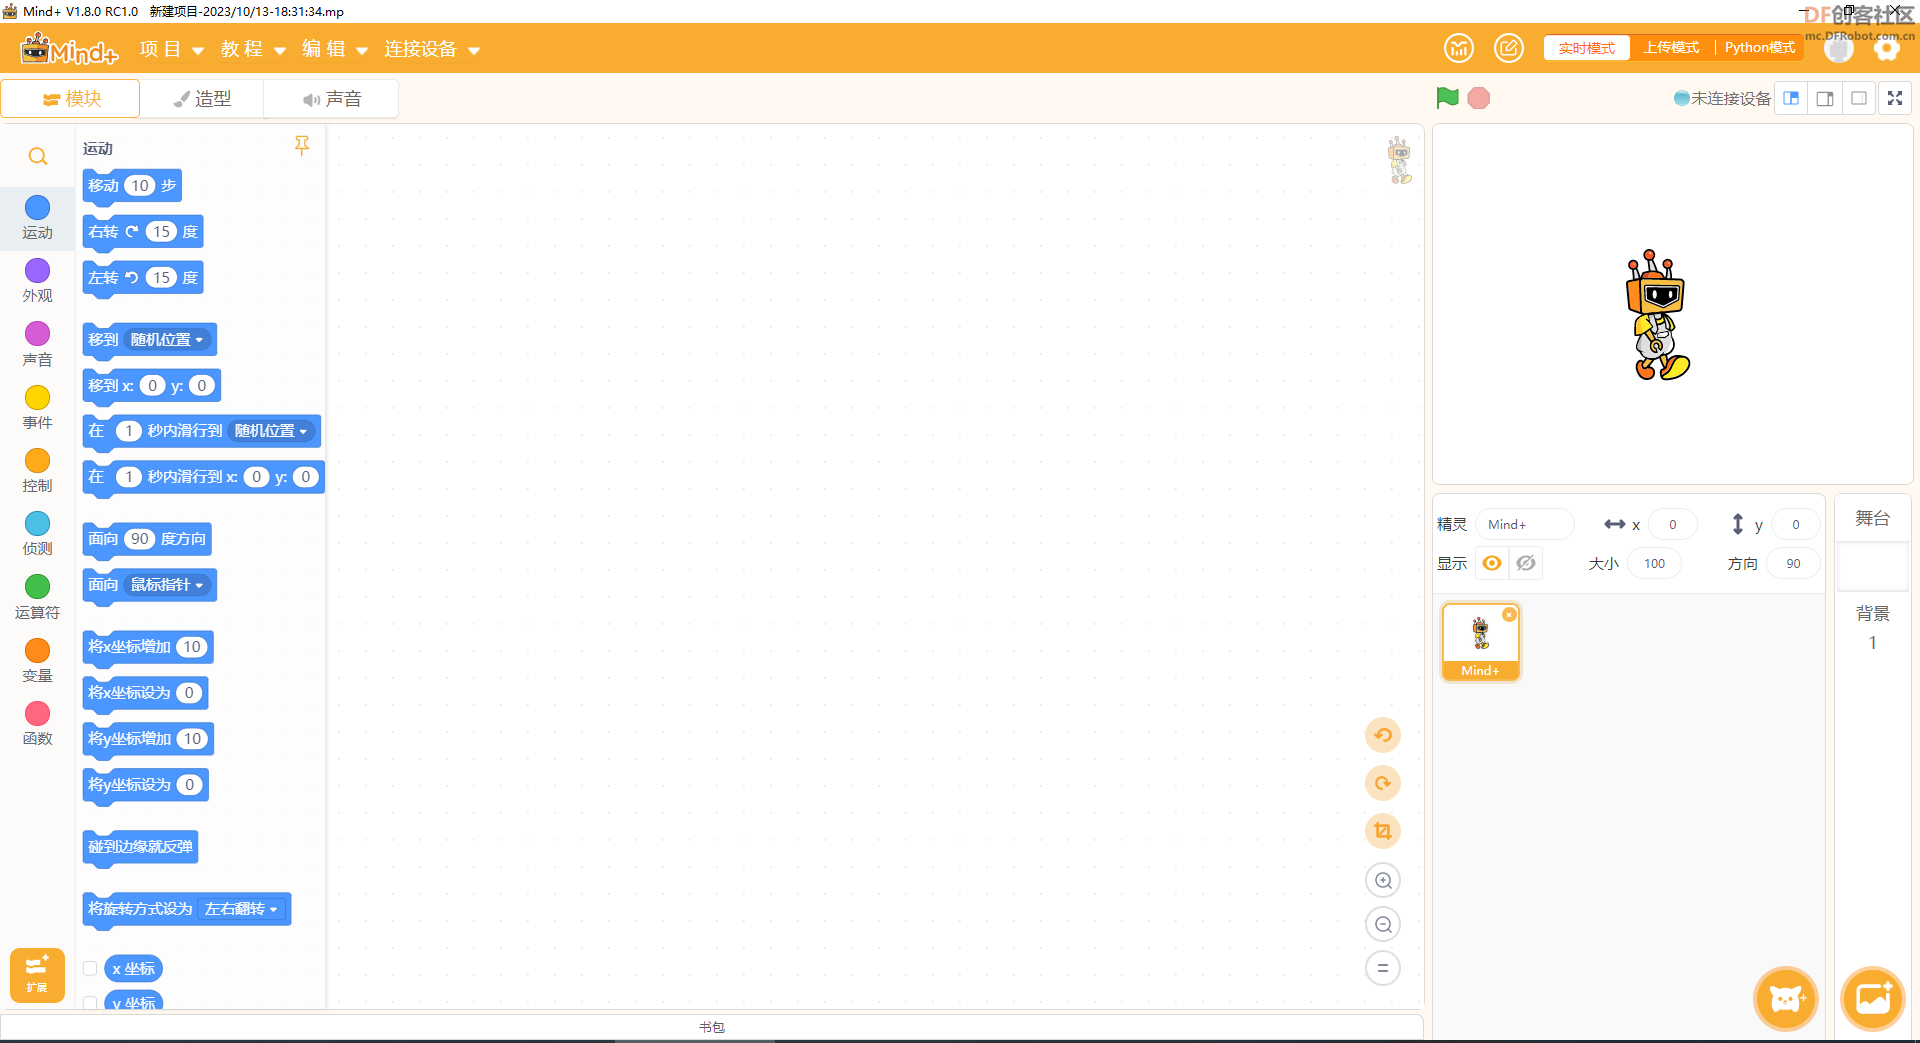This screenshot has height=1043, width=1920.
Task: Click the sprite 大小 size field
Action: coord(1654,563)
